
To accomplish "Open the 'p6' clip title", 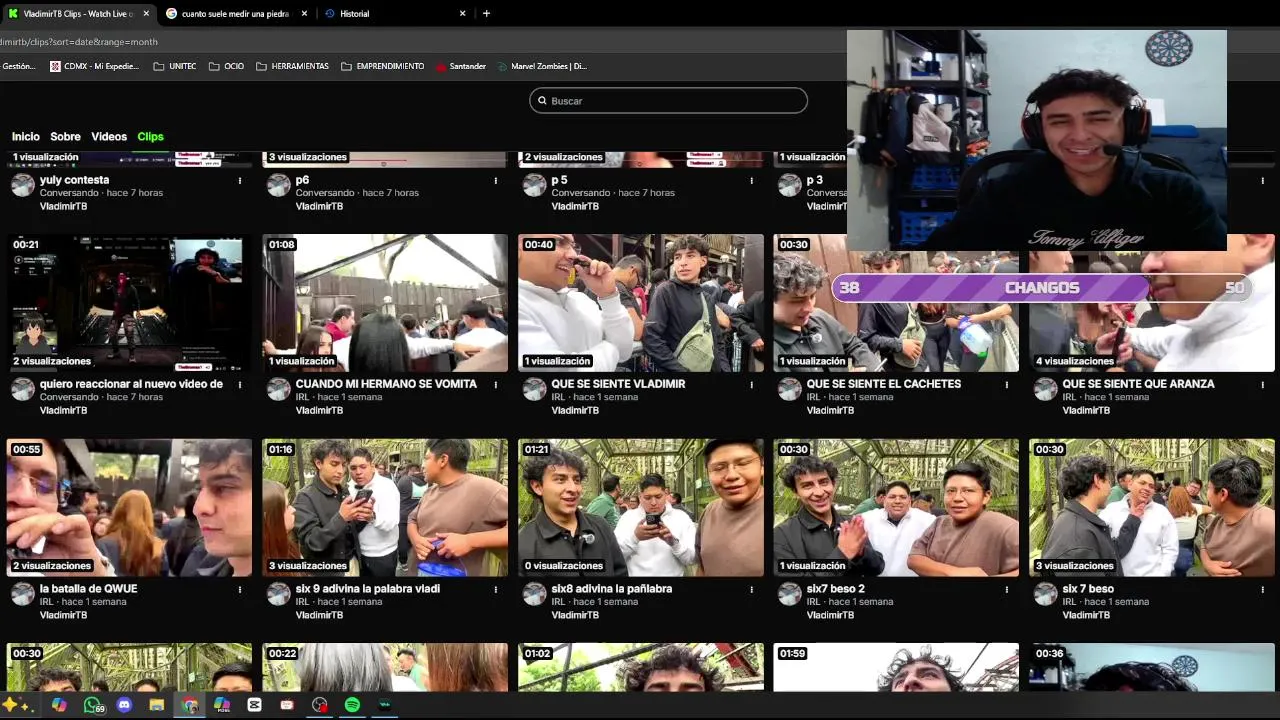I will (302, 180).
